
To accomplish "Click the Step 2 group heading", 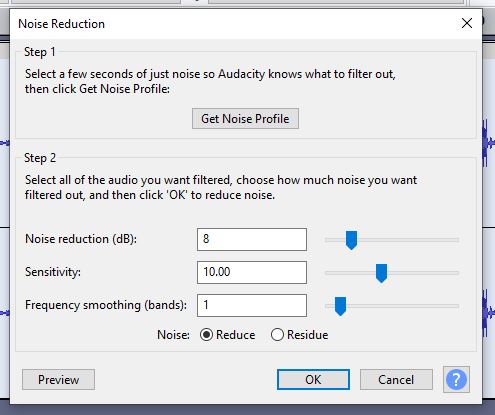I will pyautogui.click(x=40, y=158).
